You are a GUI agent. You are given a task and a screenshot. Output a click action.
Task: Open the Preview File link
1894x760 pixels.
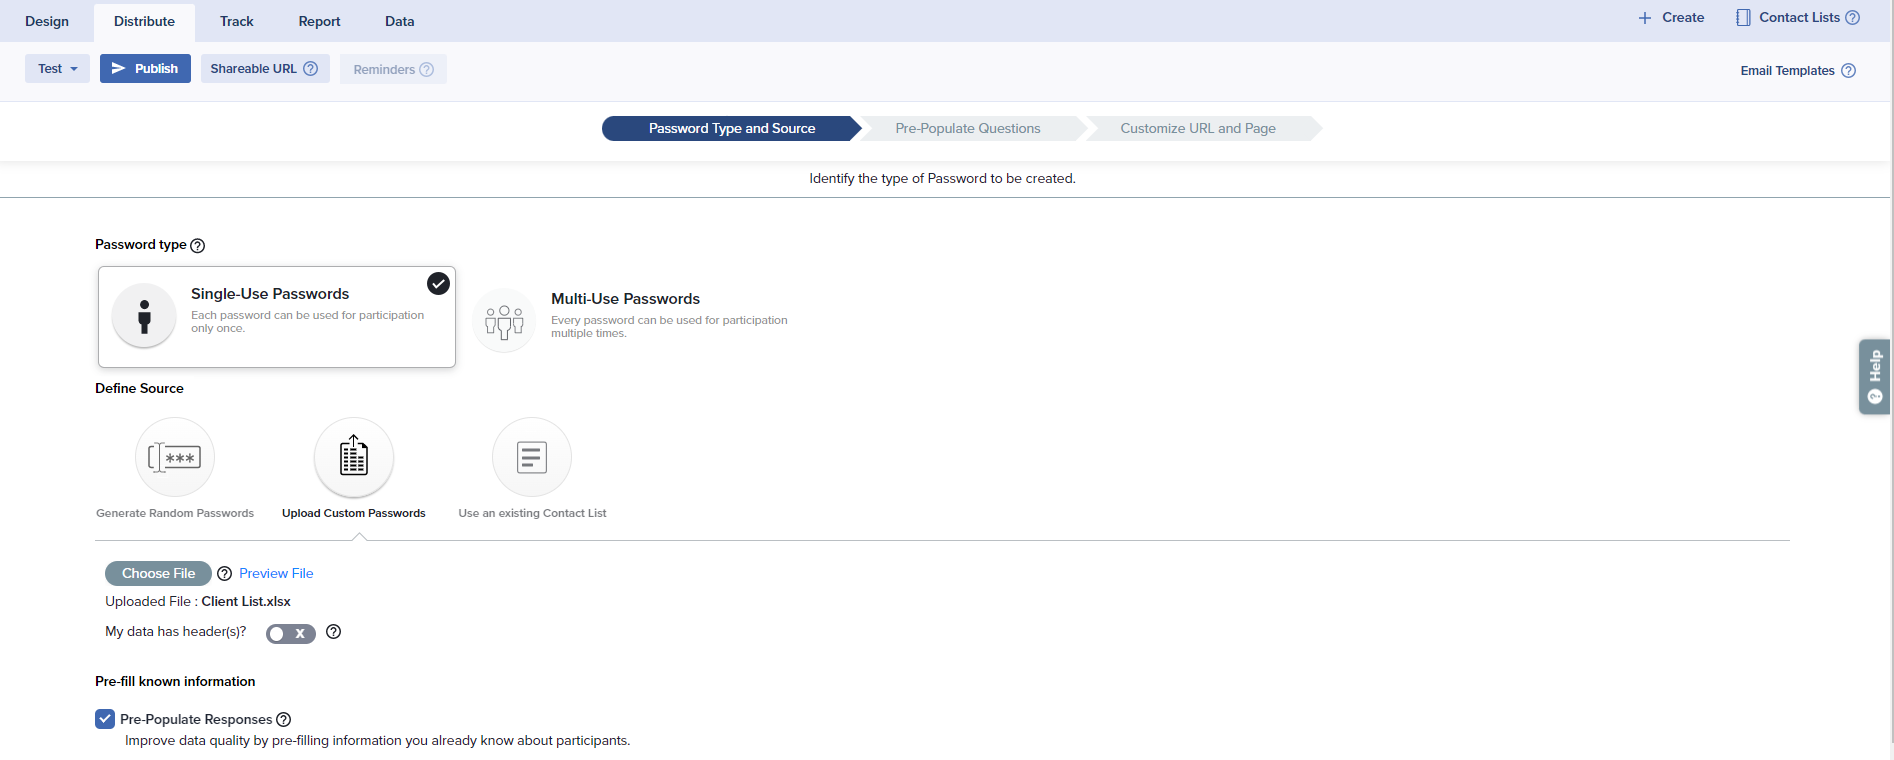(276, 574)
